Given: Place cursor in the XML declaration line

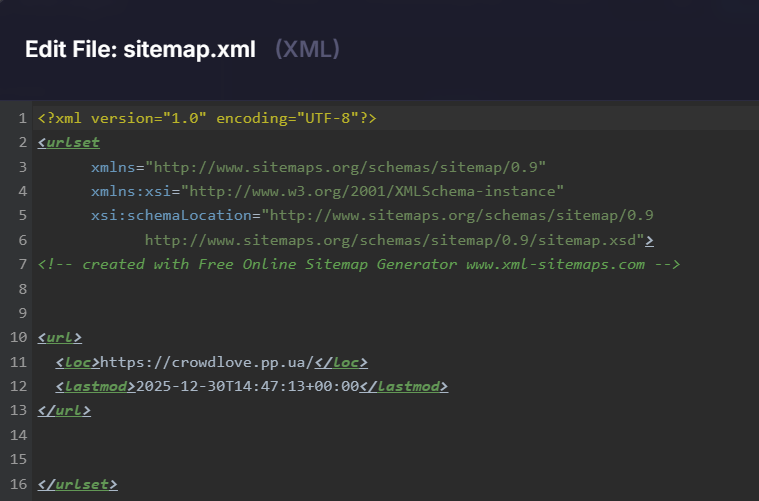Looking at the screenshot, I should click(x=207, y=119).
